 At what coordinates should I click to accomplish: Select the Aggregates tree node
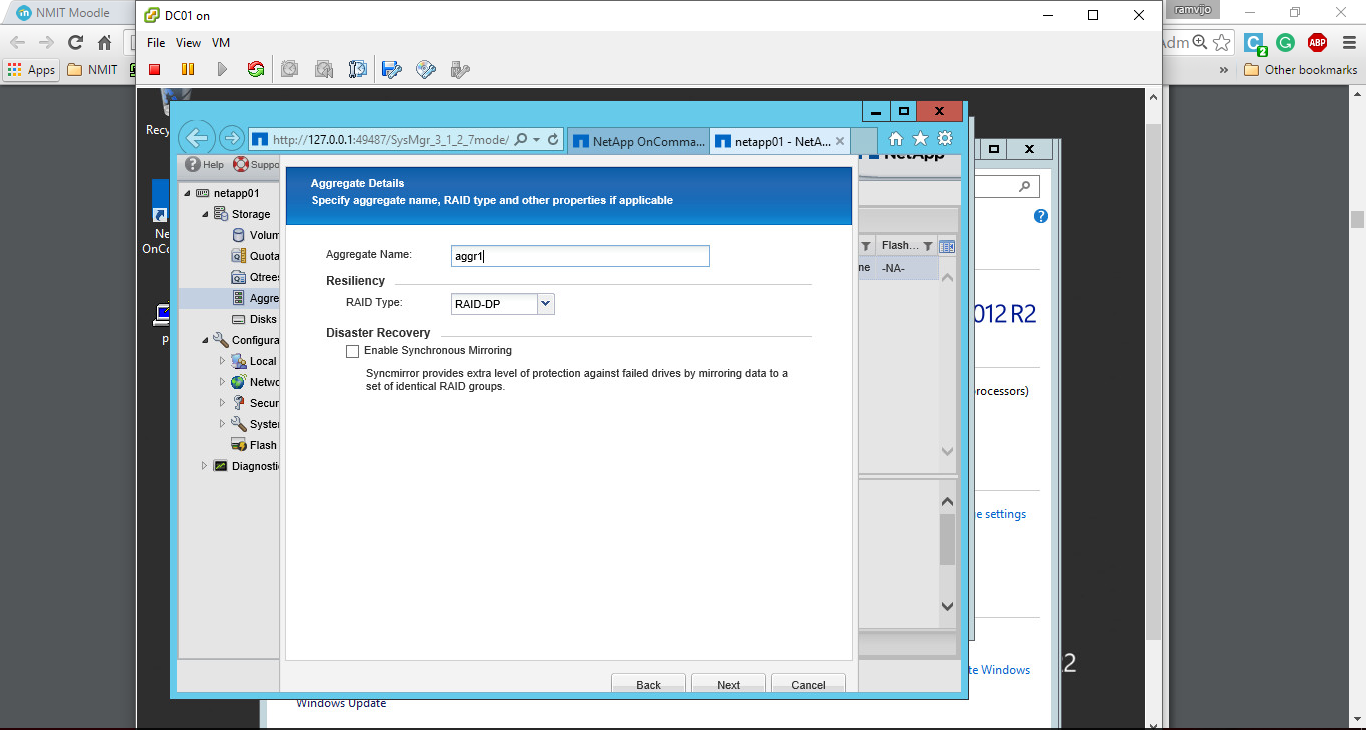point(255,298)
